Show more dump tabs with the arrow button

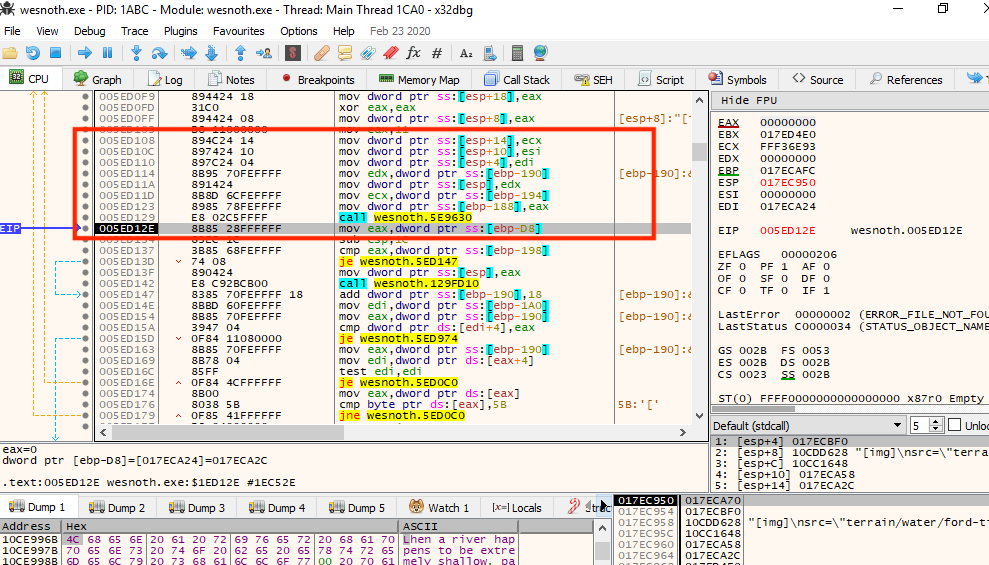(604, 506)
